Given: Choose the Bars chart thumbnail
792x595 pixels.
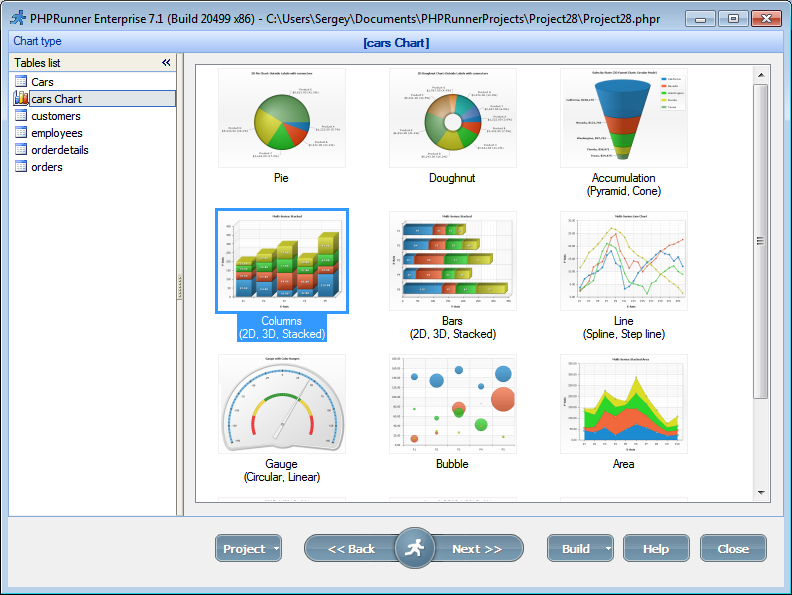Looking at the screenshot, I should (453, 261).
